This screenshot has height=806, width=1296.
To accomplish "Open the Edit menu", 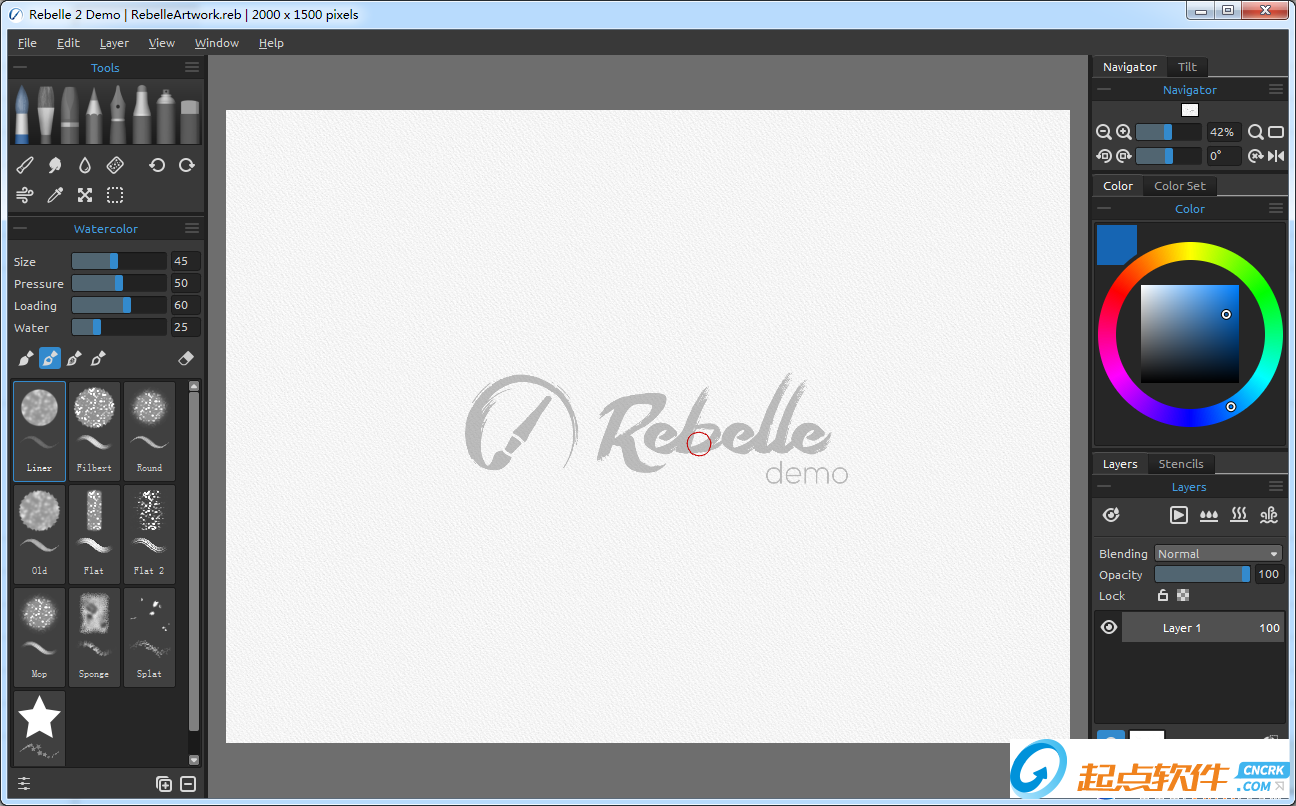I will 68,43.
